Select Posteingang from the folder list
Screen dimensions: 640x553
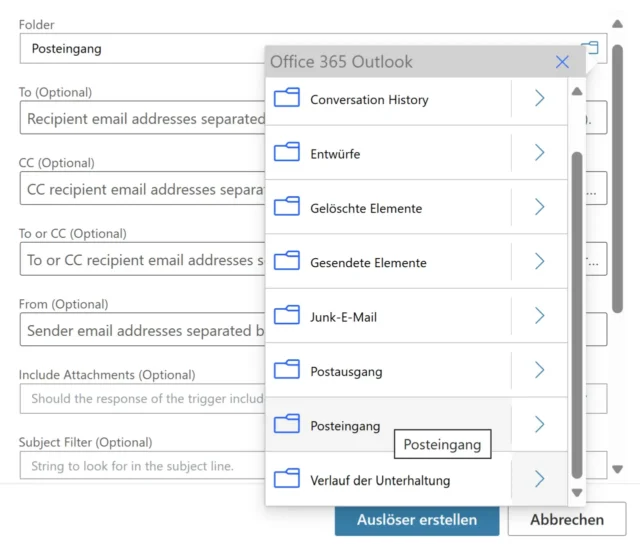[345, 425]
